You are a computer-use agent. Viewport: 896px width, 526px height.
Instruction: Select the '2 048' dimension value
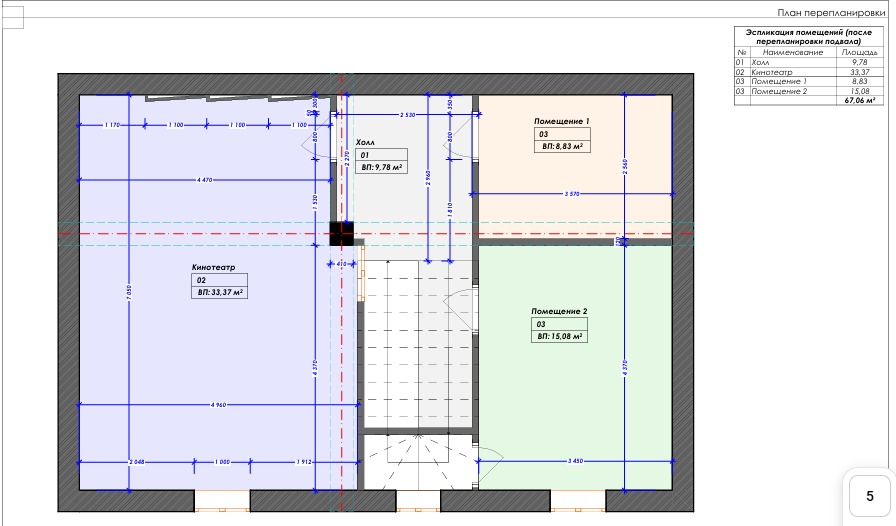coord(136,462)
